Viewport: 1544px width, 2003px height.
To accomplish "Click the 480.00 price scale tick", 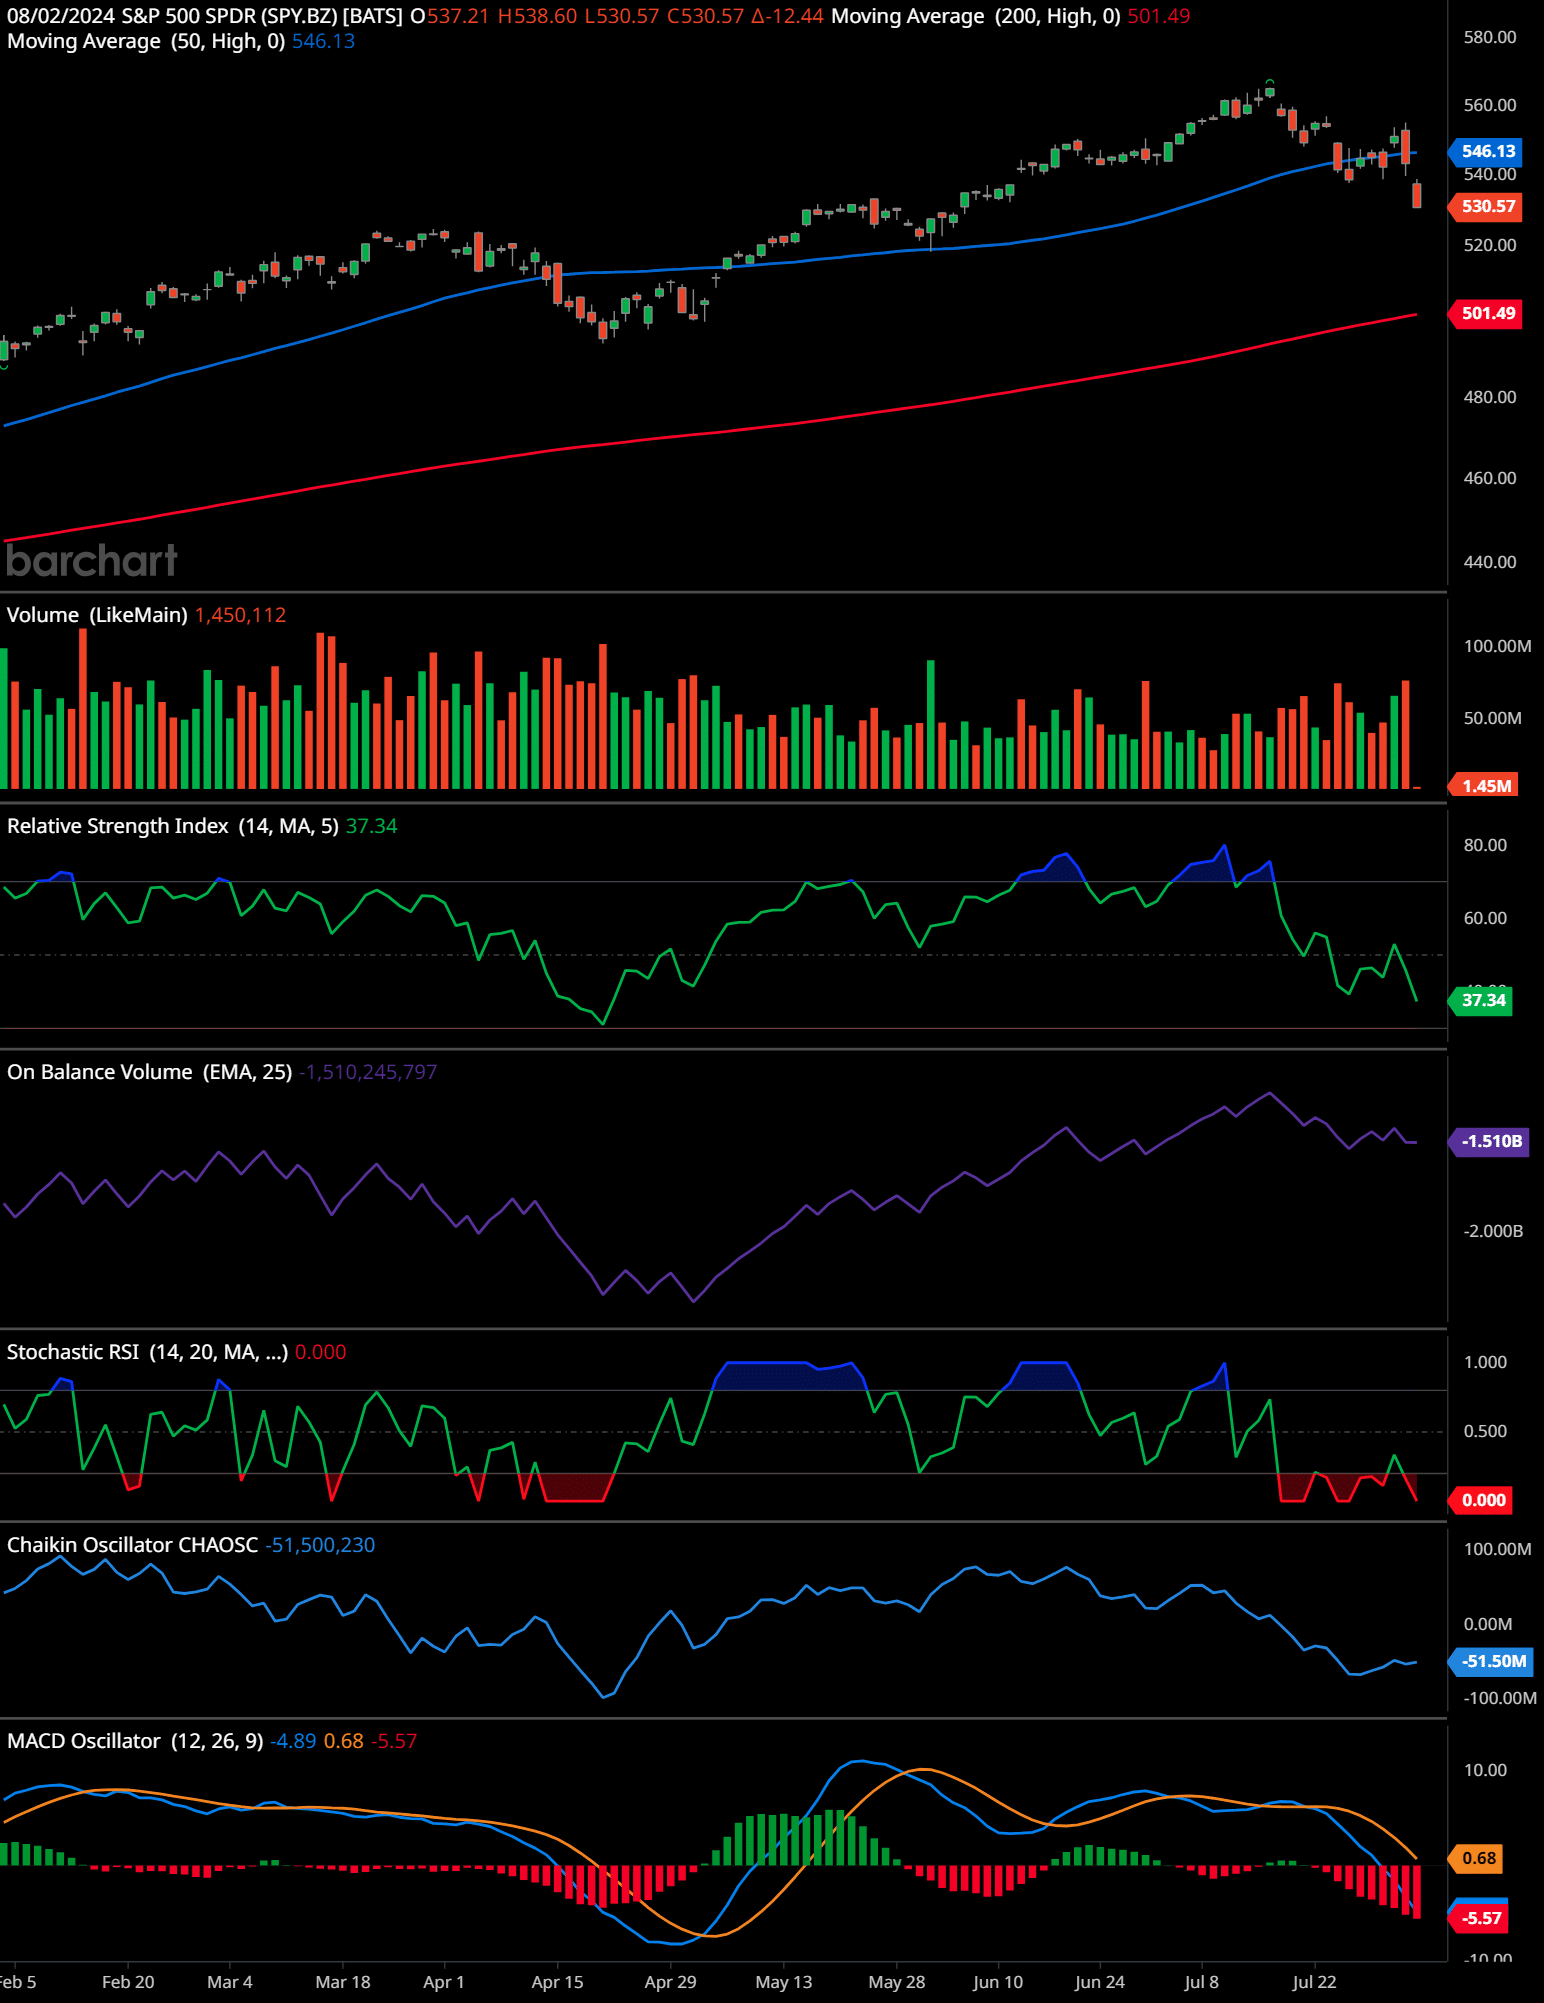I will click(x=1490, y=397).
